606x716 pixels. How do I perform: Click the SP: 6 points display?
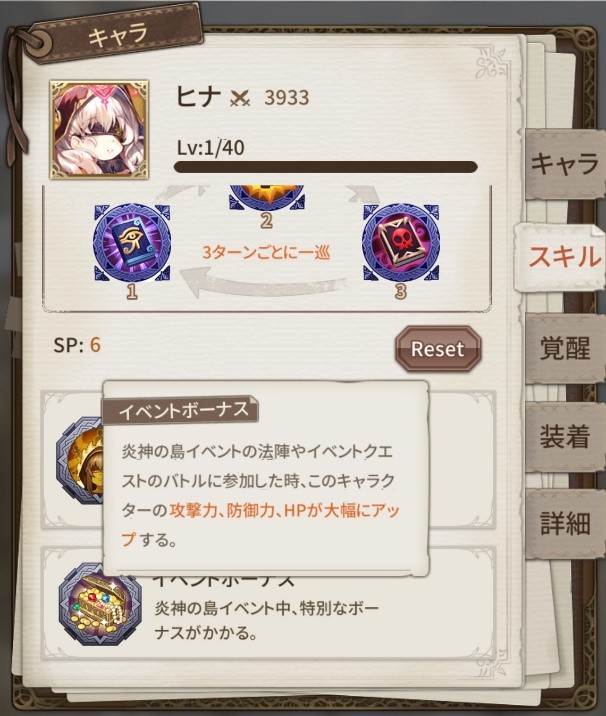point(77,345)
